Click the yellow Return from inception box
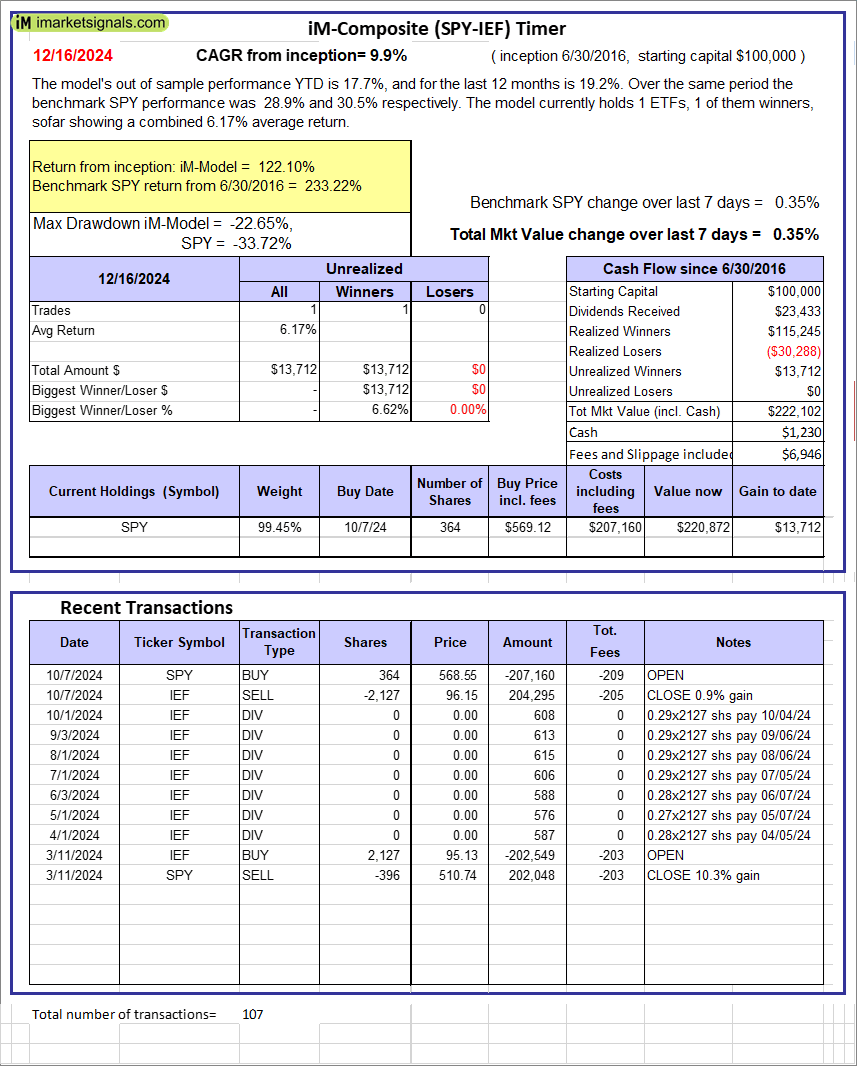The height and width of the screenshot is (1066, 857). click(220, 176)
